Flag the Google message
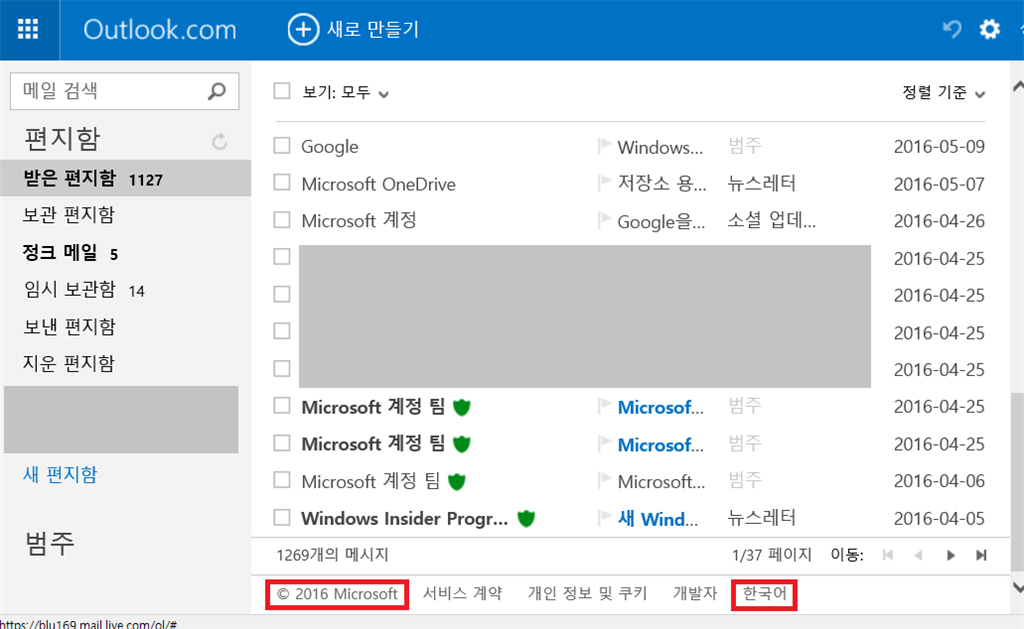Image resolution: width=1024 pixels, height=629 pixels. (x=604, y=145)
